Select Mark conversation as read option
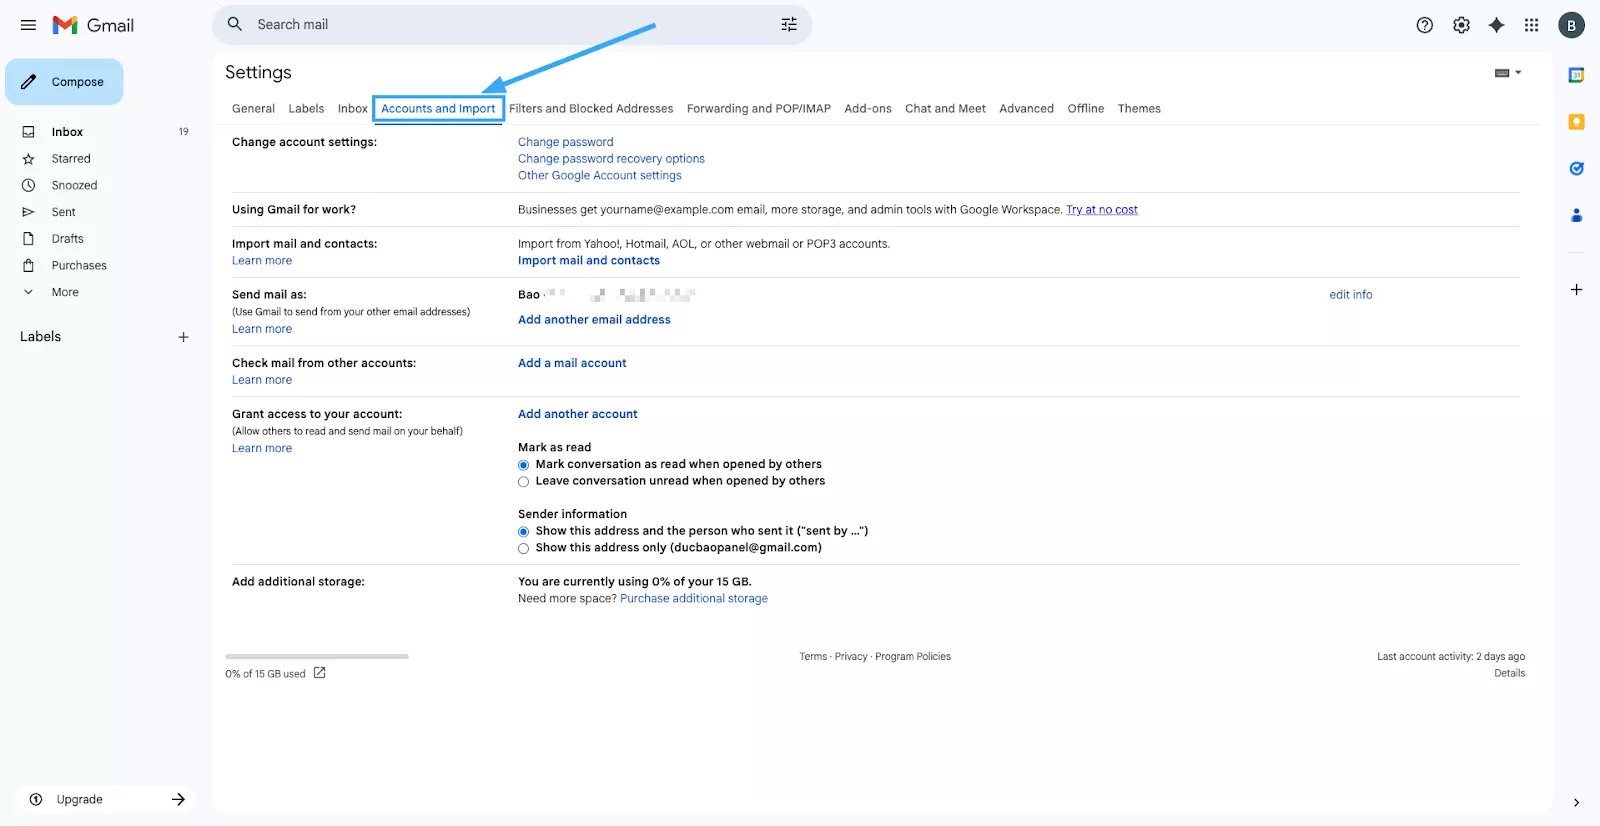 pyautogui.click(x=523, y=465)
